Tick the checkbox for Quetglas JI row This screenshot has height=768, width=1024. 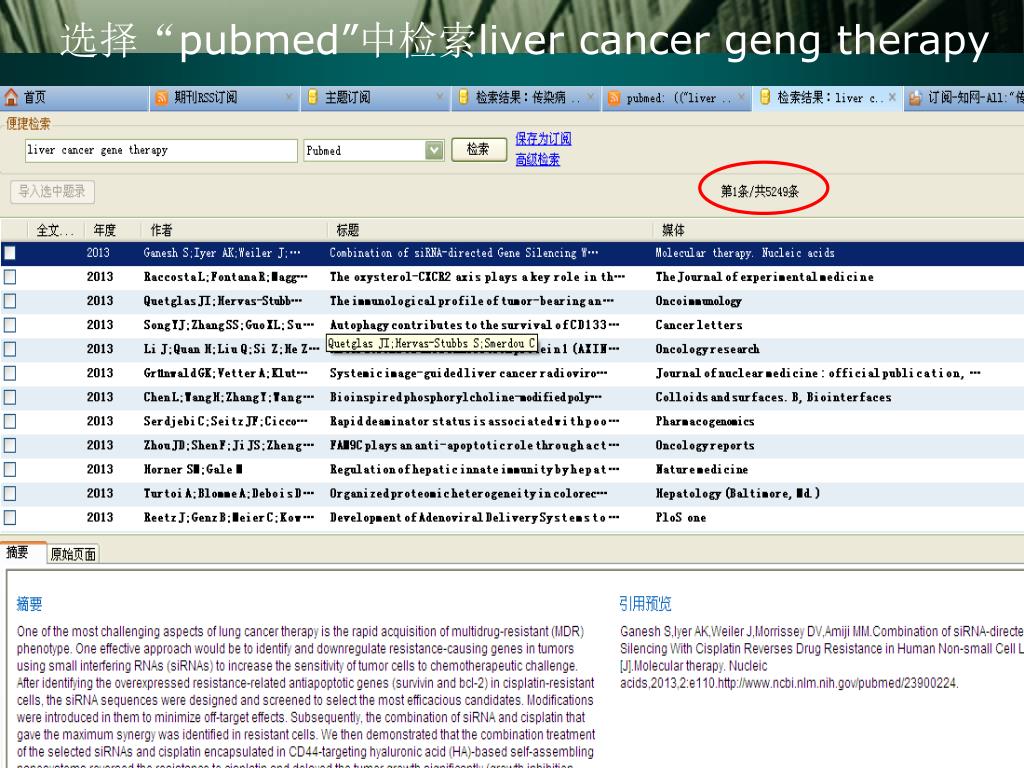click(10, 301)
